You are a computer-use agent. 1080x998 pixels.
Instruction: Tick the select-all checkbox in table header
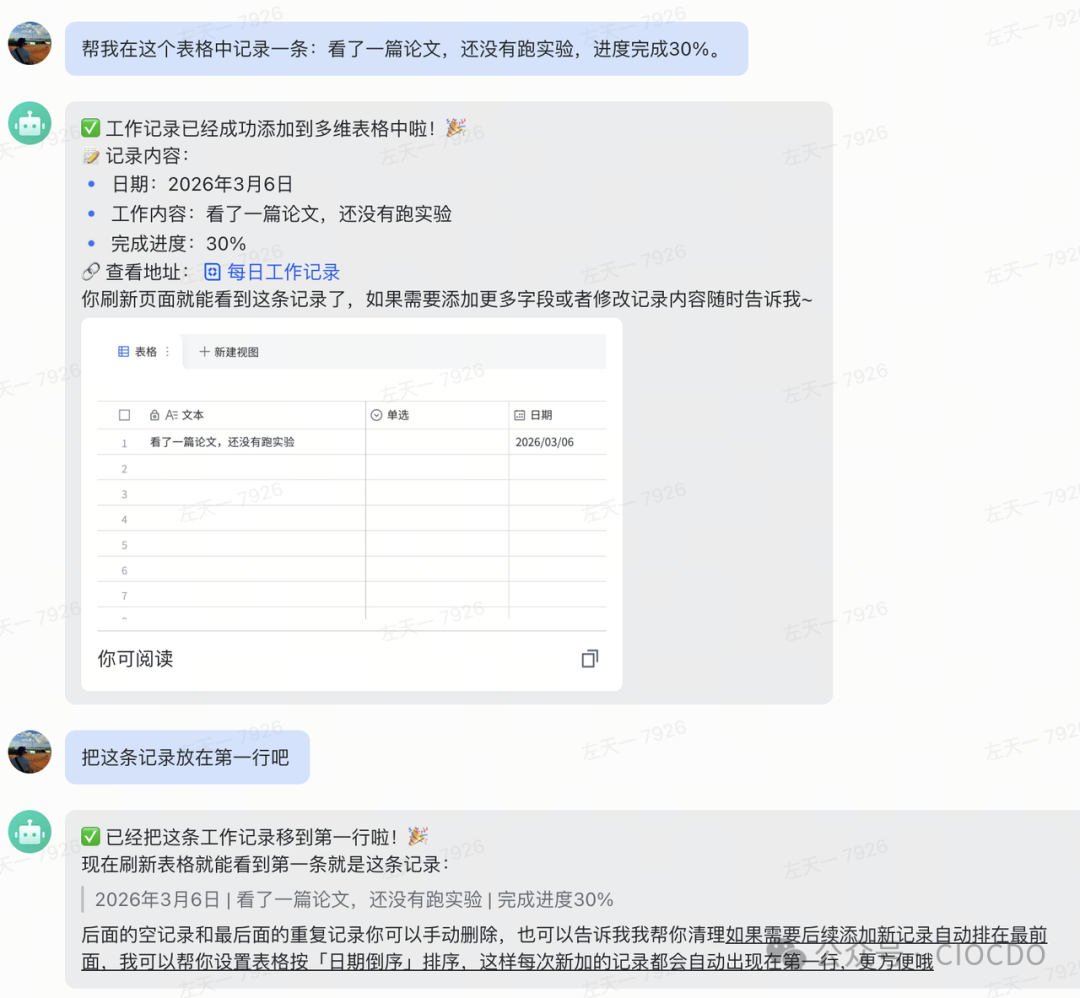pos(124,415)
